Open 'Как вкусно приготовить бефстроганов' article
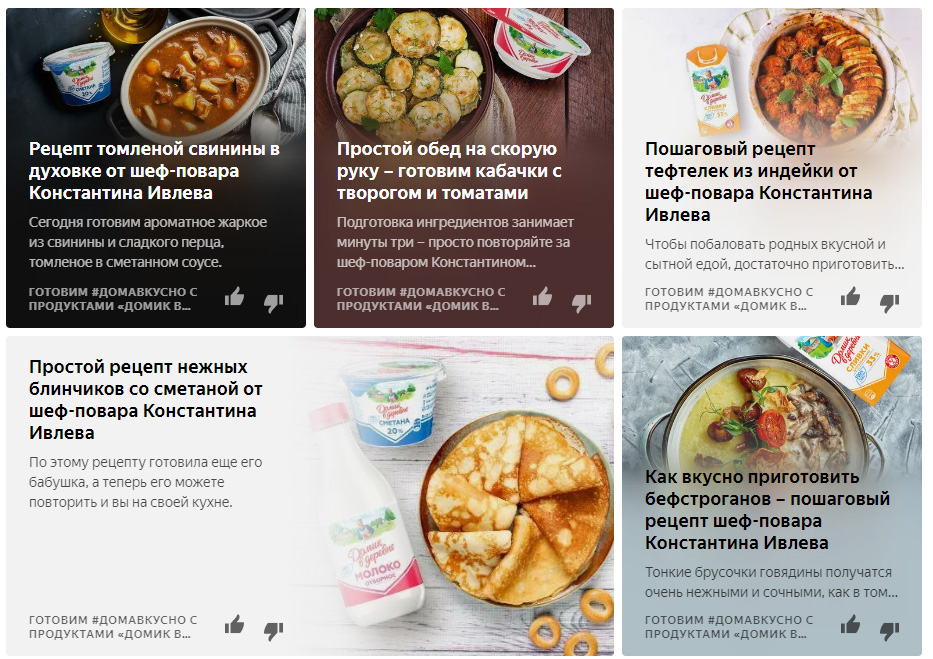The image size is (933, 659). (768, 510)
